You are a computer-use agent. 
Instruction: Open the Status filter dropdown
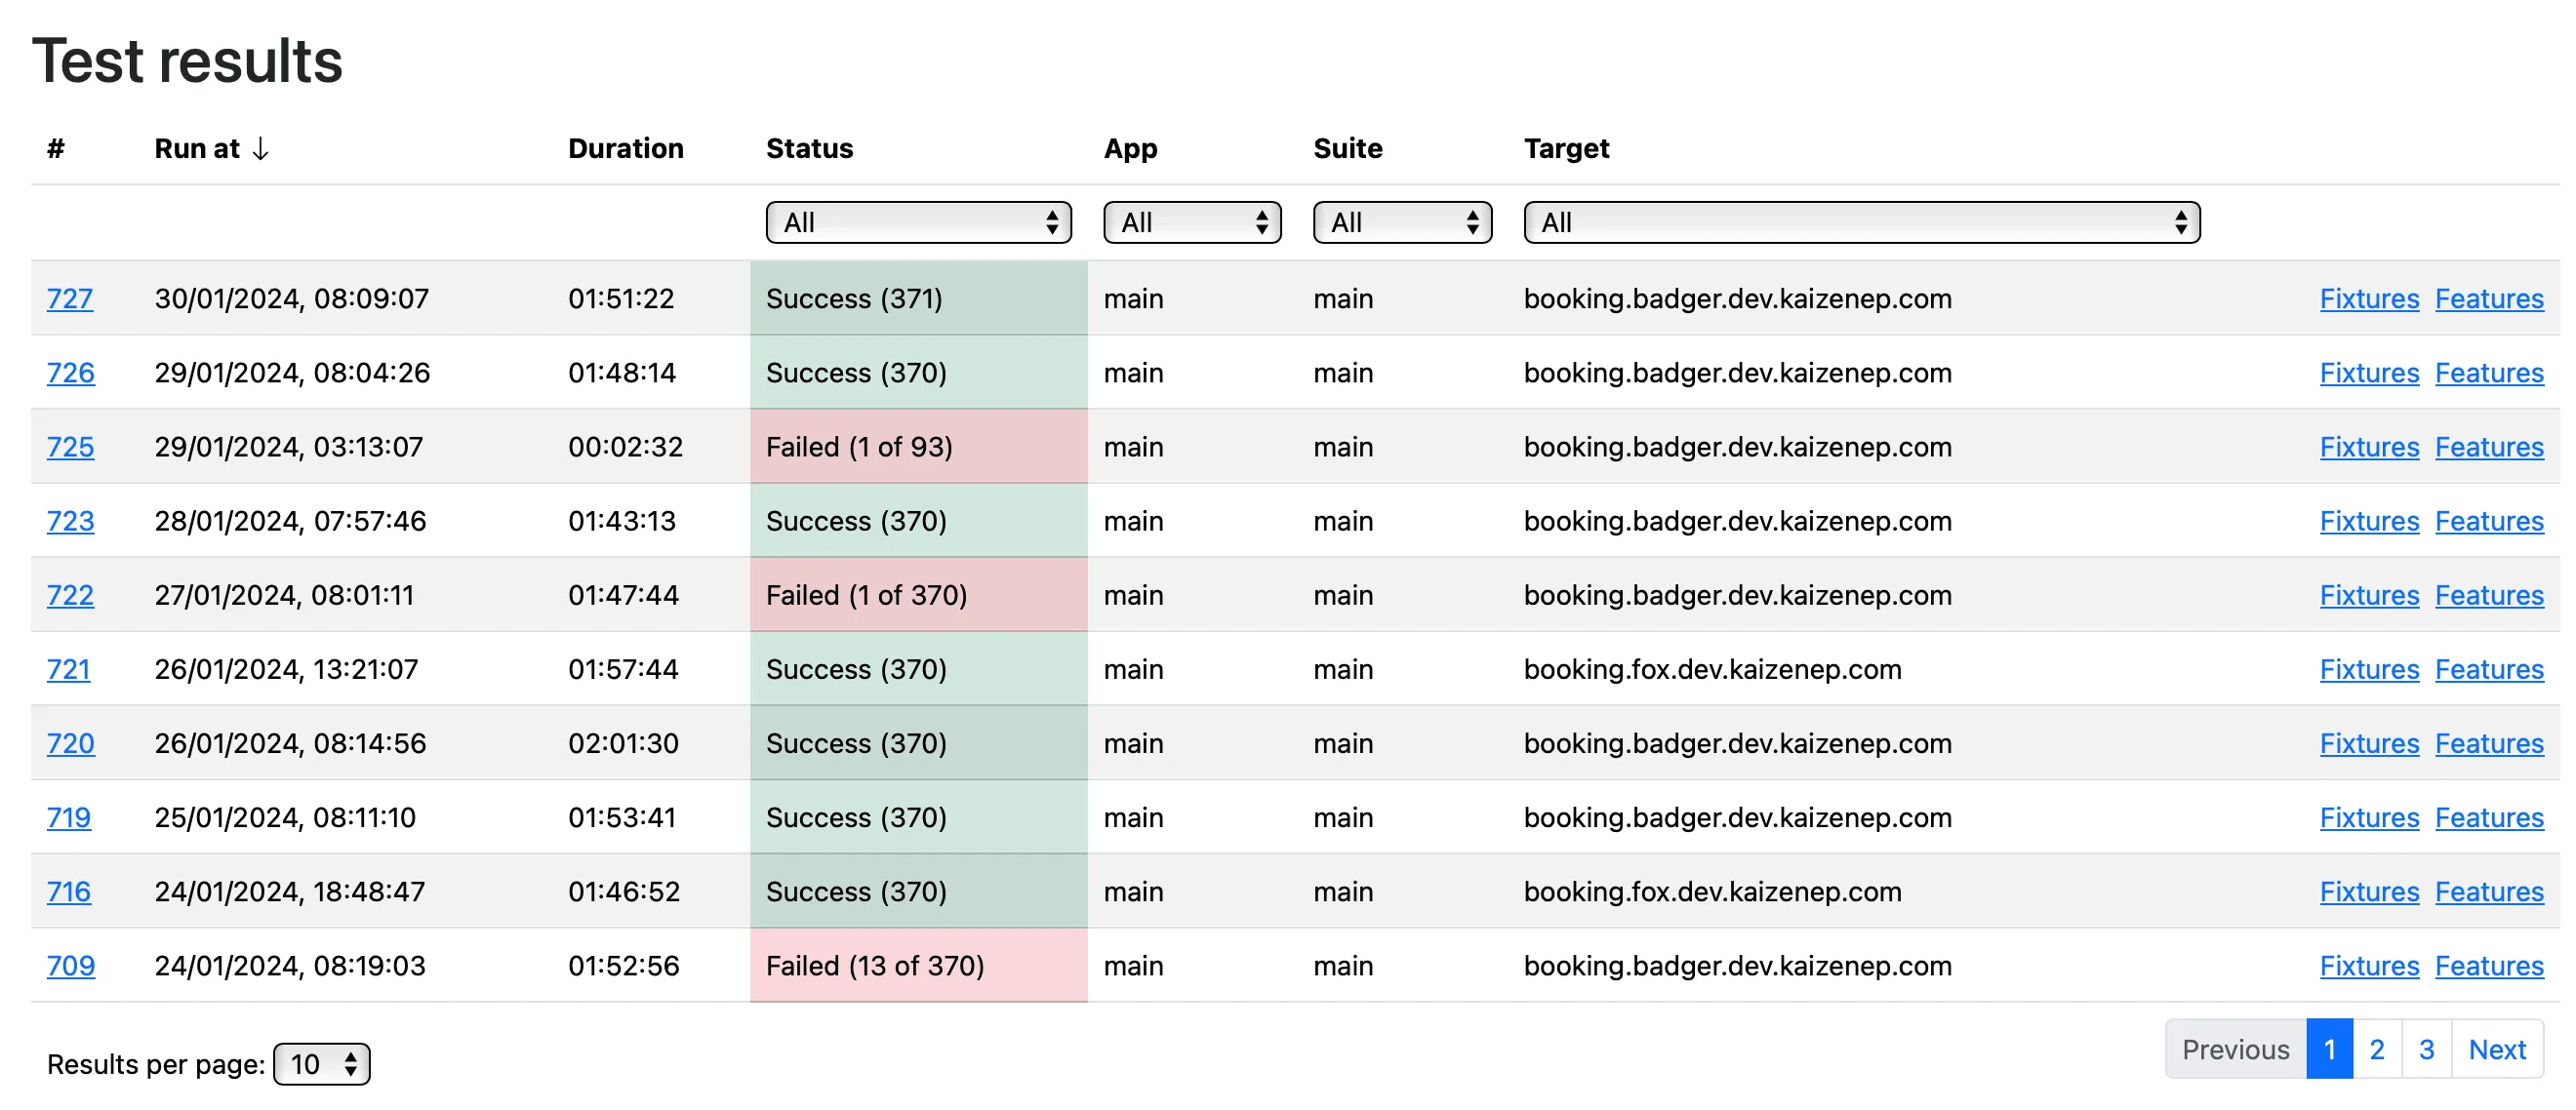918,222
